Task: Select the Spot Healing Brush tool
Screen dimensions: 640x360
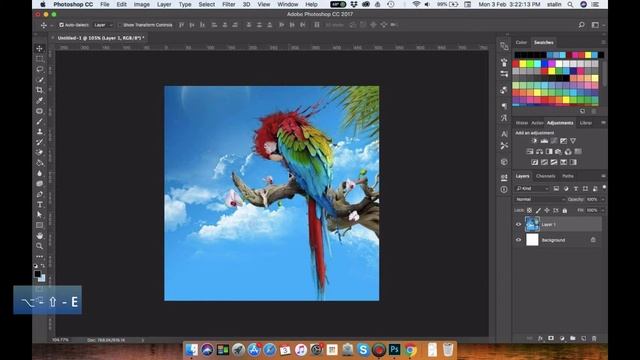Action: point(40,111)
